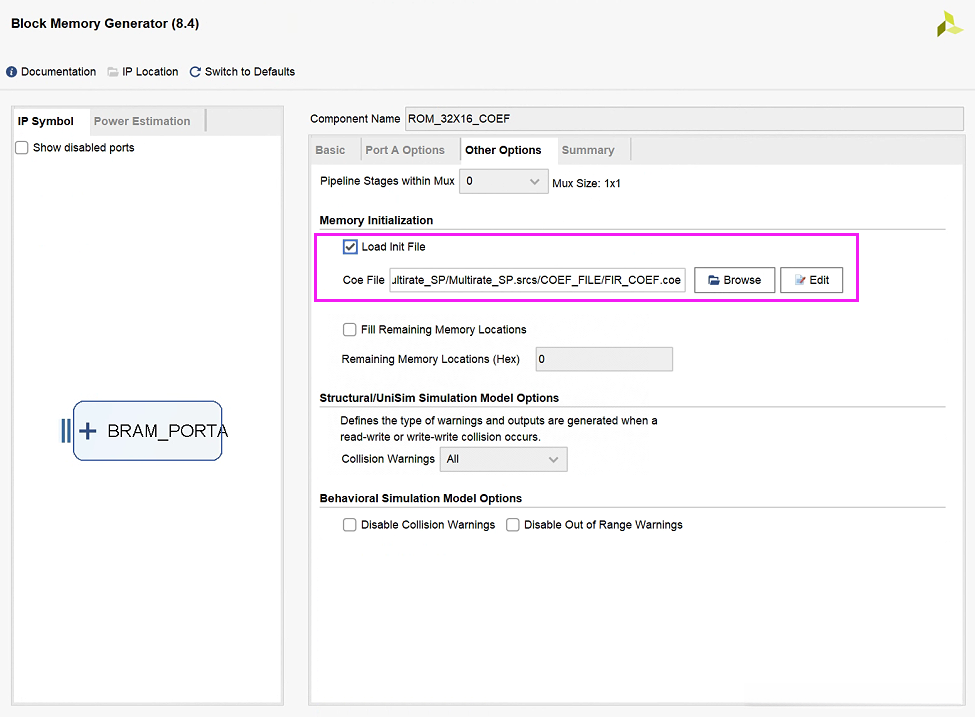Switch to the Basic tab
The image size is (975, 717).
click(x=330, y=150)
